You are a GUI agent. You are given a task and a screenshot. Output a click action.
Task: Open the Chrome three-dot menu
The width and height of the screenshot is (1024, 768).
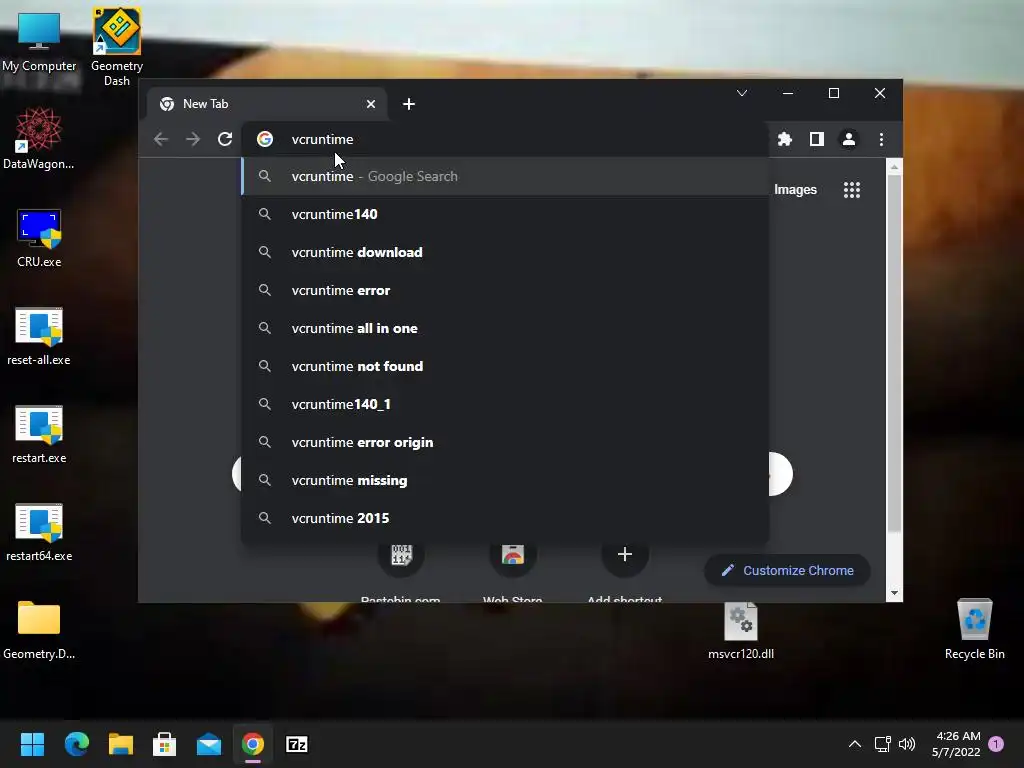(x=881, y=139)
